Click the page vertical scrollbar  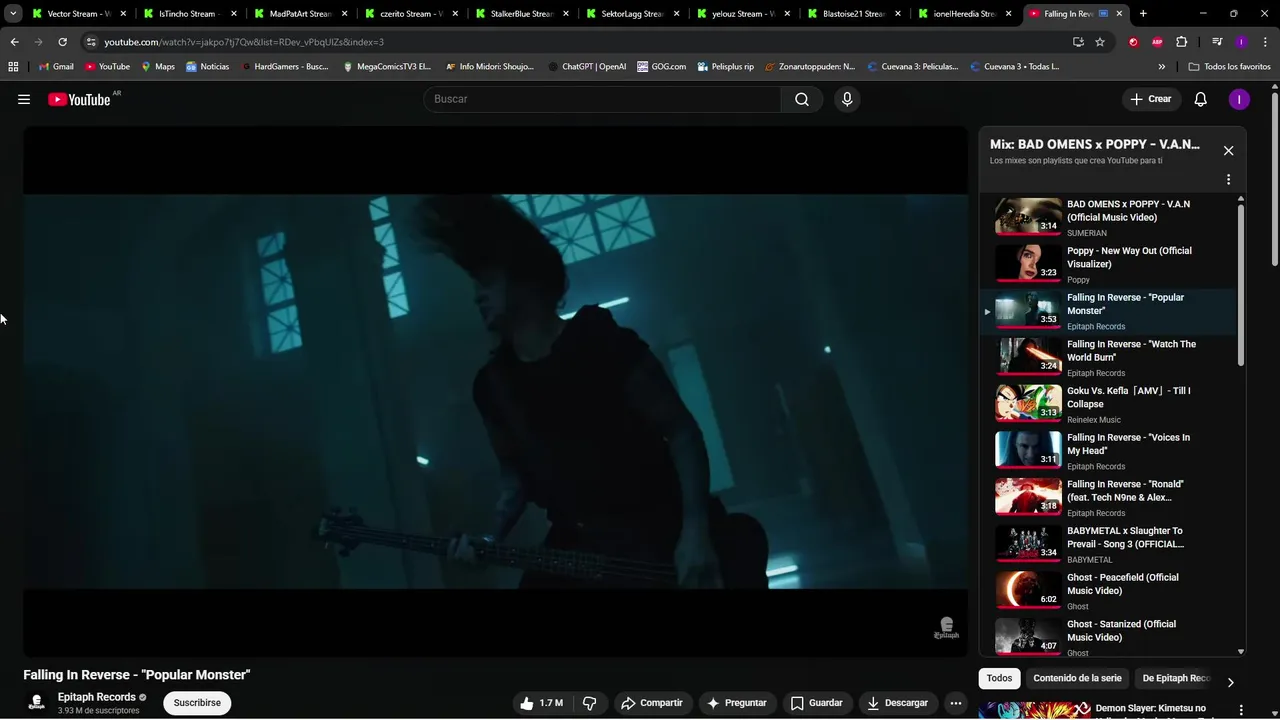[1275, 180]
